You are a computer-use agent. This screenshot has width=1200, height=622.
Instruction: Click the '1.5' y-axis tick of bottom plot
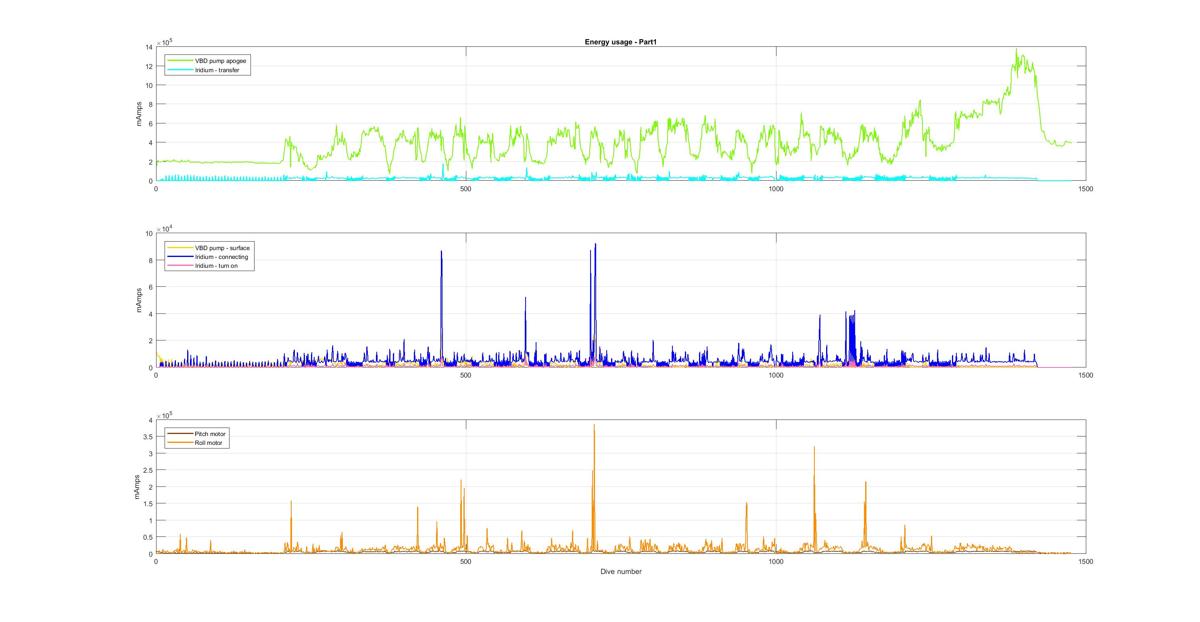[x=147, y=504]
